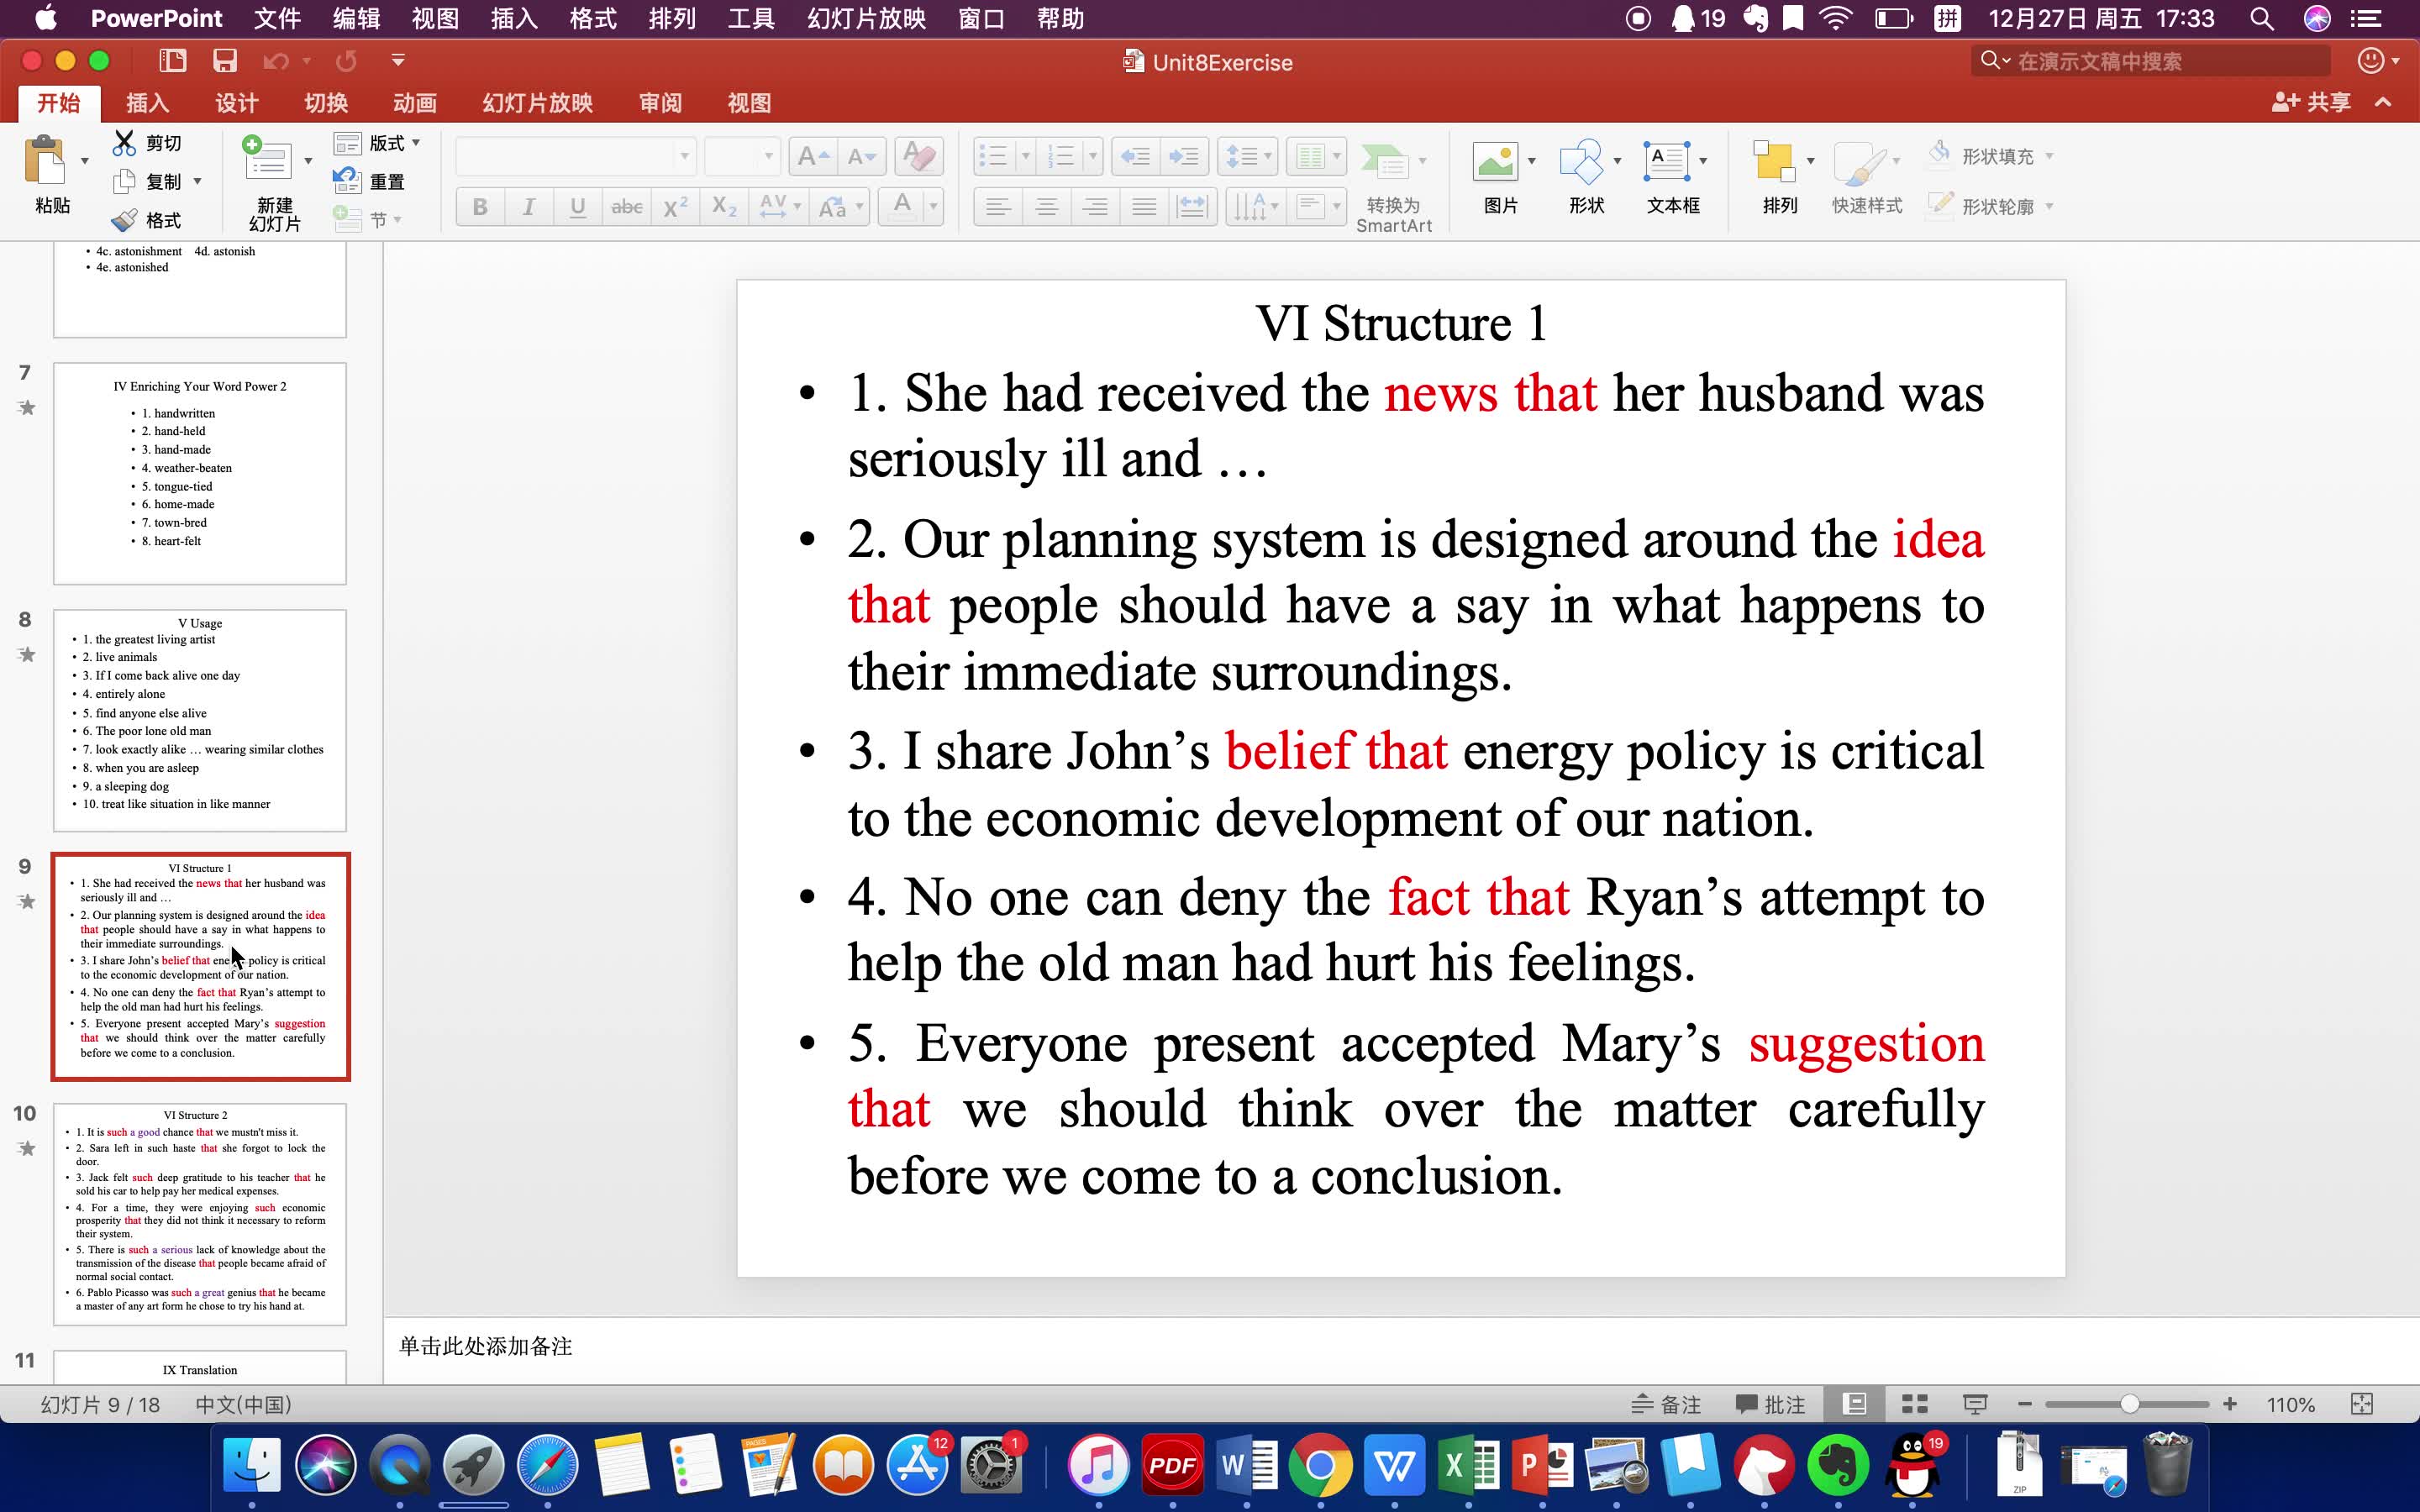Open Evernote from the Dock
2420x1512 pixels.
point(1838,1465)
